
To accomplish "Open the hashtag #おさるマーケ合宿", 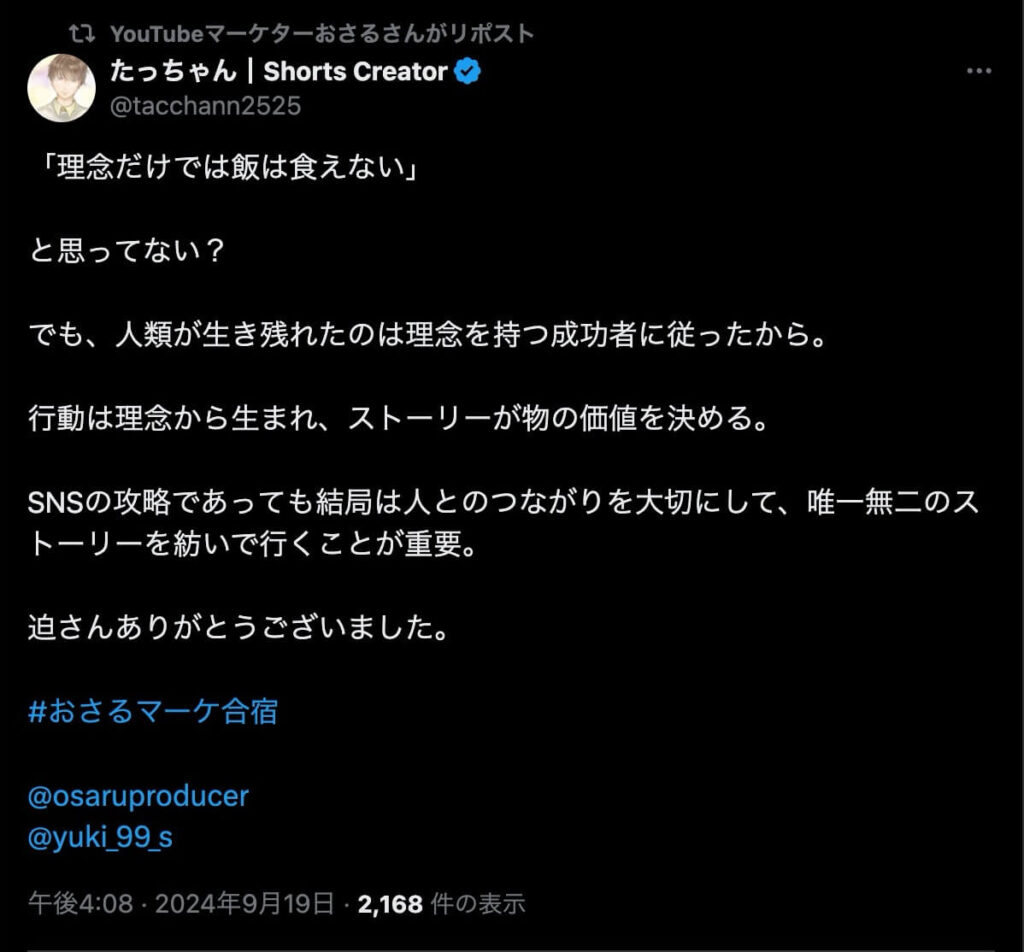I will (153, 711).
